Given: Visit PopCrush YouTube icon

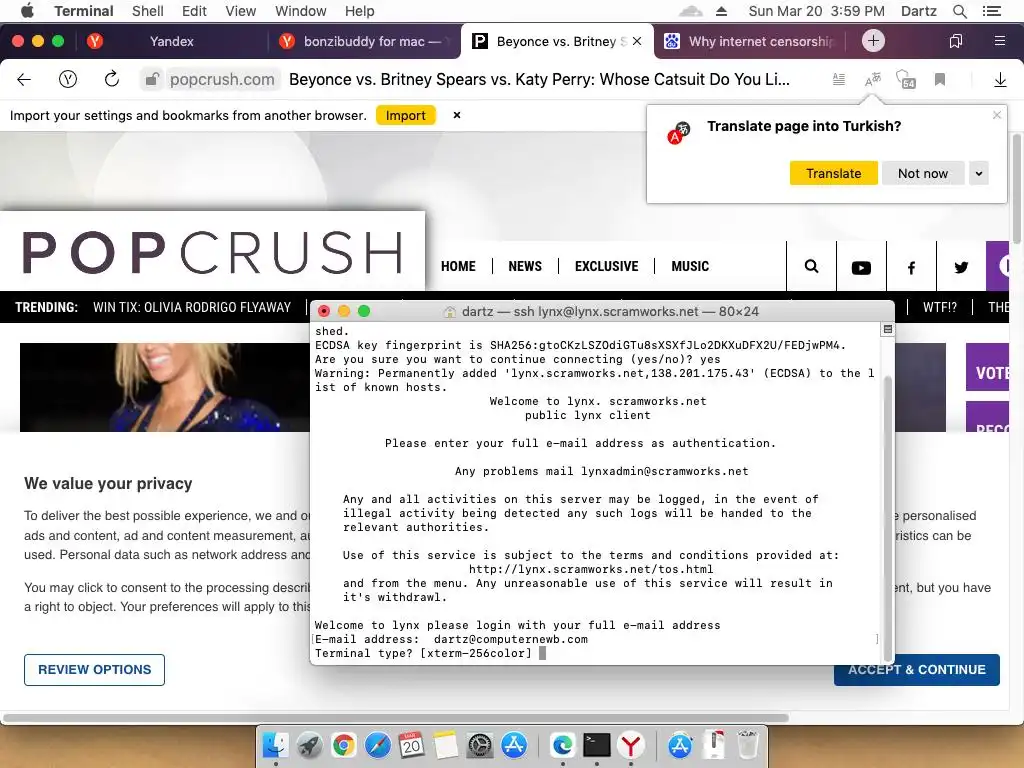Looking at the screenshot, I should 861,266.
